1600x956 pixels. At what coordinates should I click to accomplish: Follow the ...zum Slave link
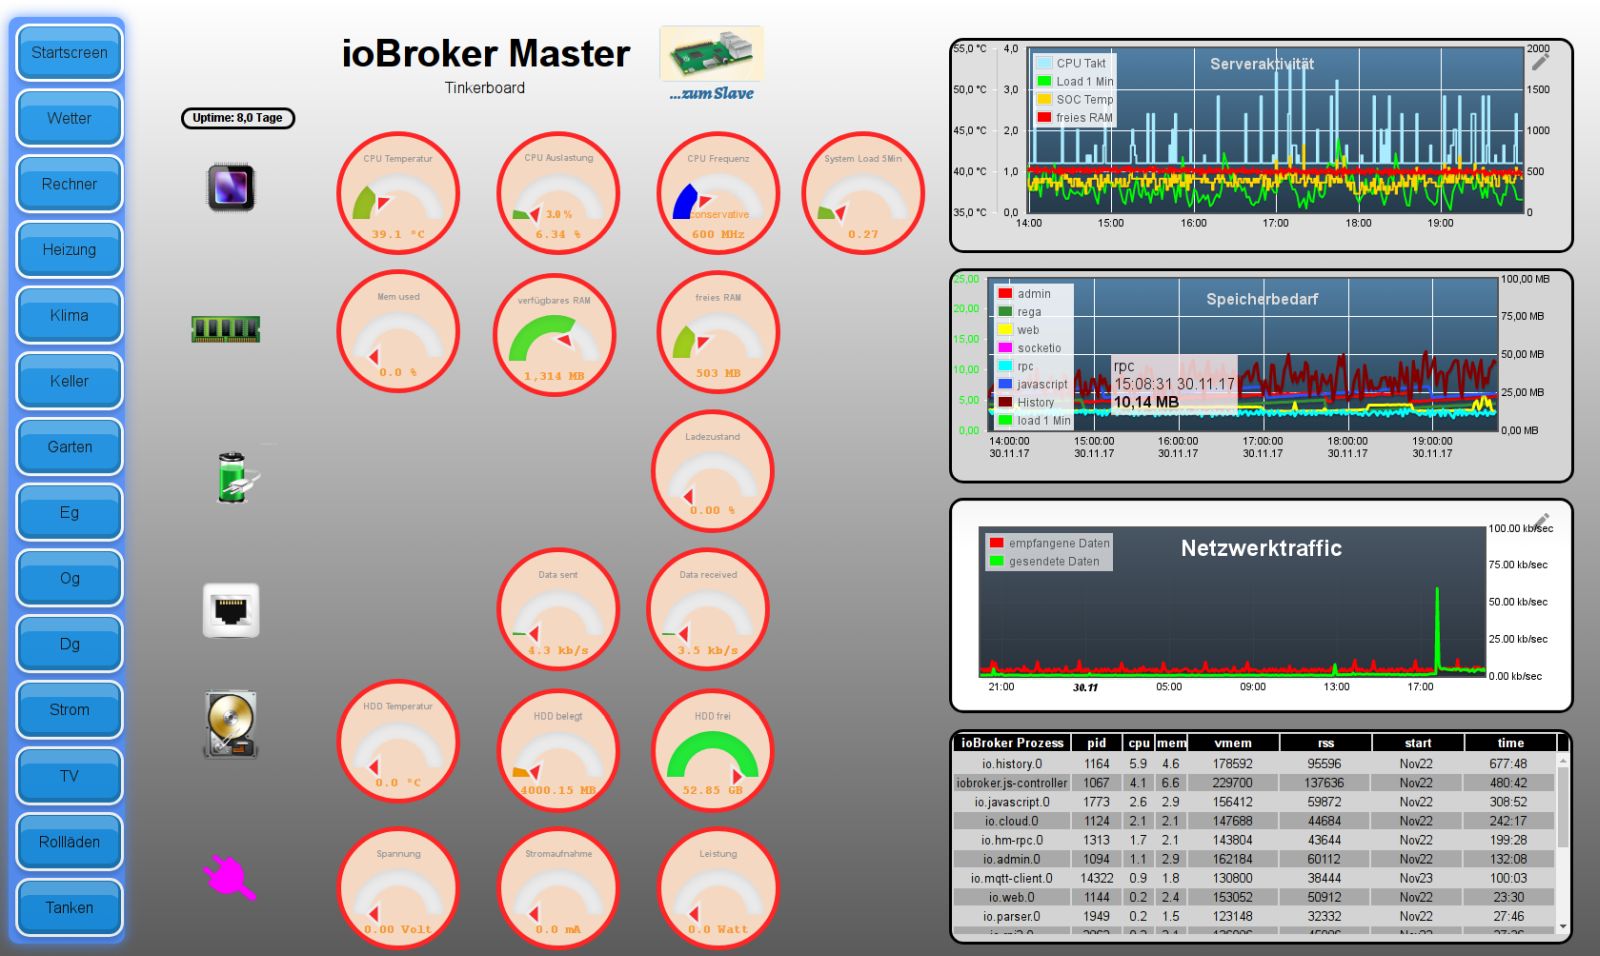[712, 93]
